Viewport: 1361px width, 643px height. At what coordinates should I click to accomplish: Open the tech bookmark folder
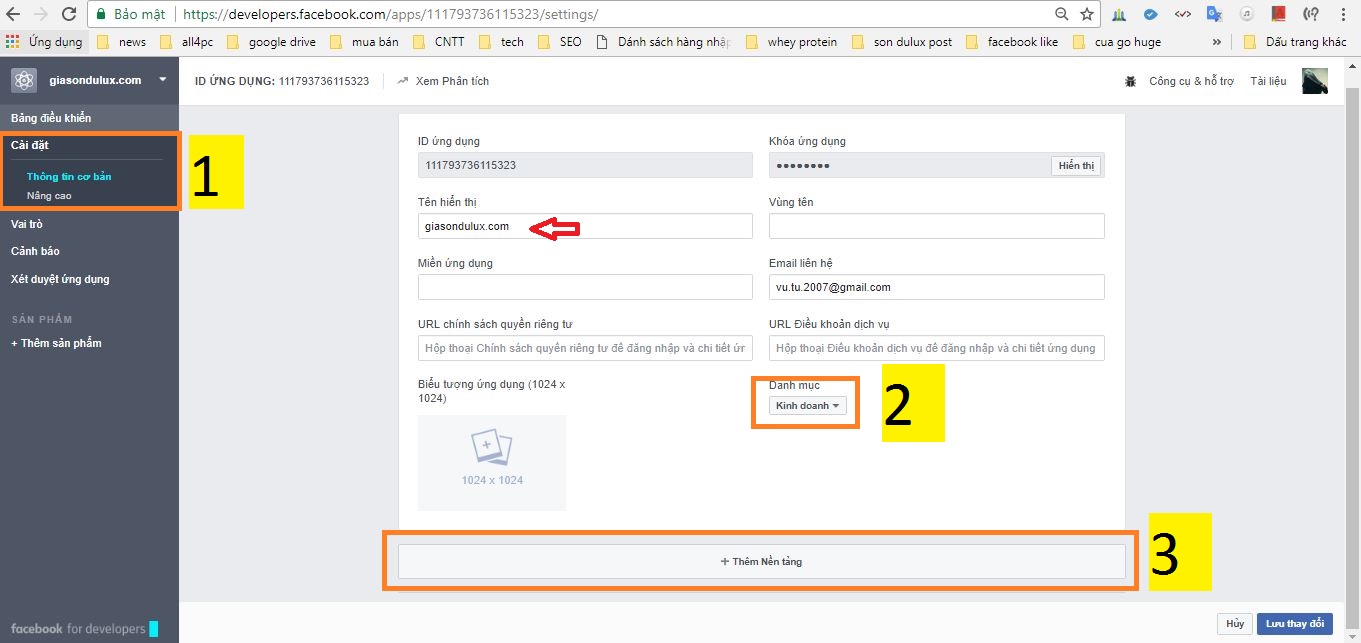502,42
